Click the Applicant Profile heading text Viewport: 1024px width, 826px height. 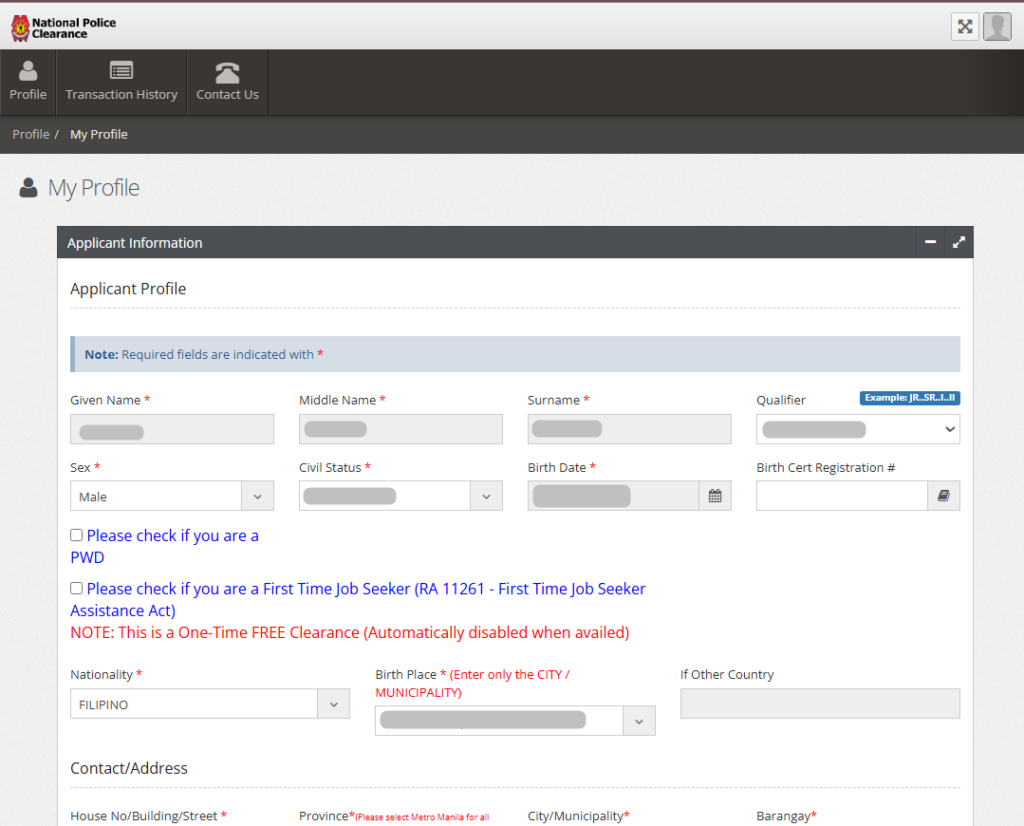pos(128,289)
